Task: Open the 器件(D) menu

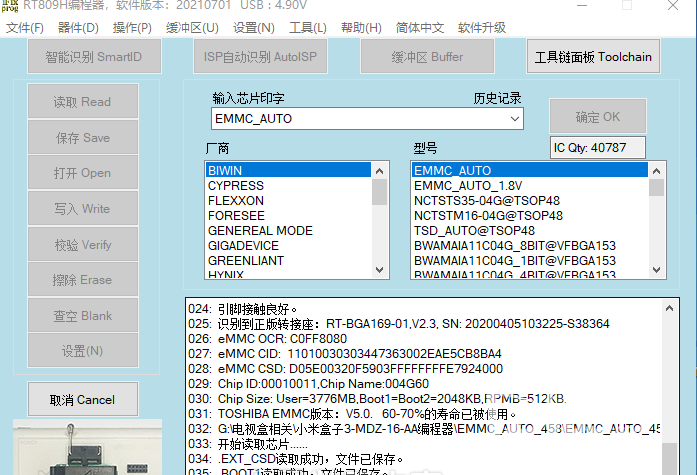Action: coord(78,28)
